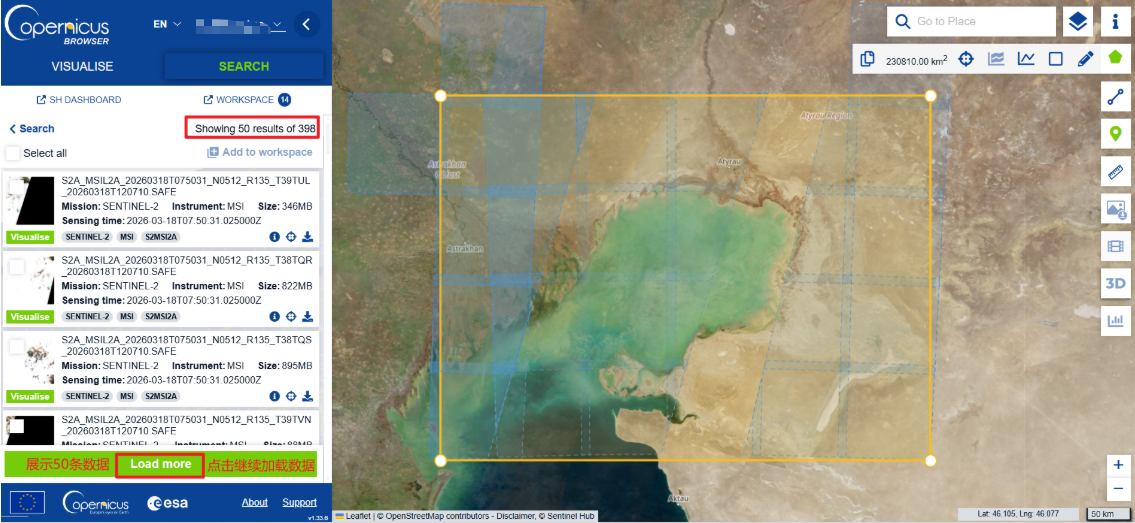Select the draw line tool
1135x523 pixels.
[x=1115, y=97]
